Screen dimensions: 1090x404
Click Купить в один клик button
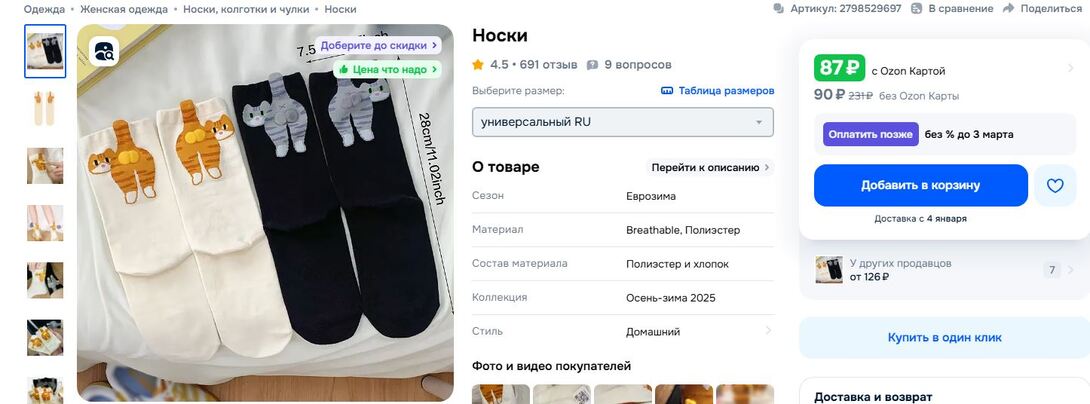(x=944, y=337)
